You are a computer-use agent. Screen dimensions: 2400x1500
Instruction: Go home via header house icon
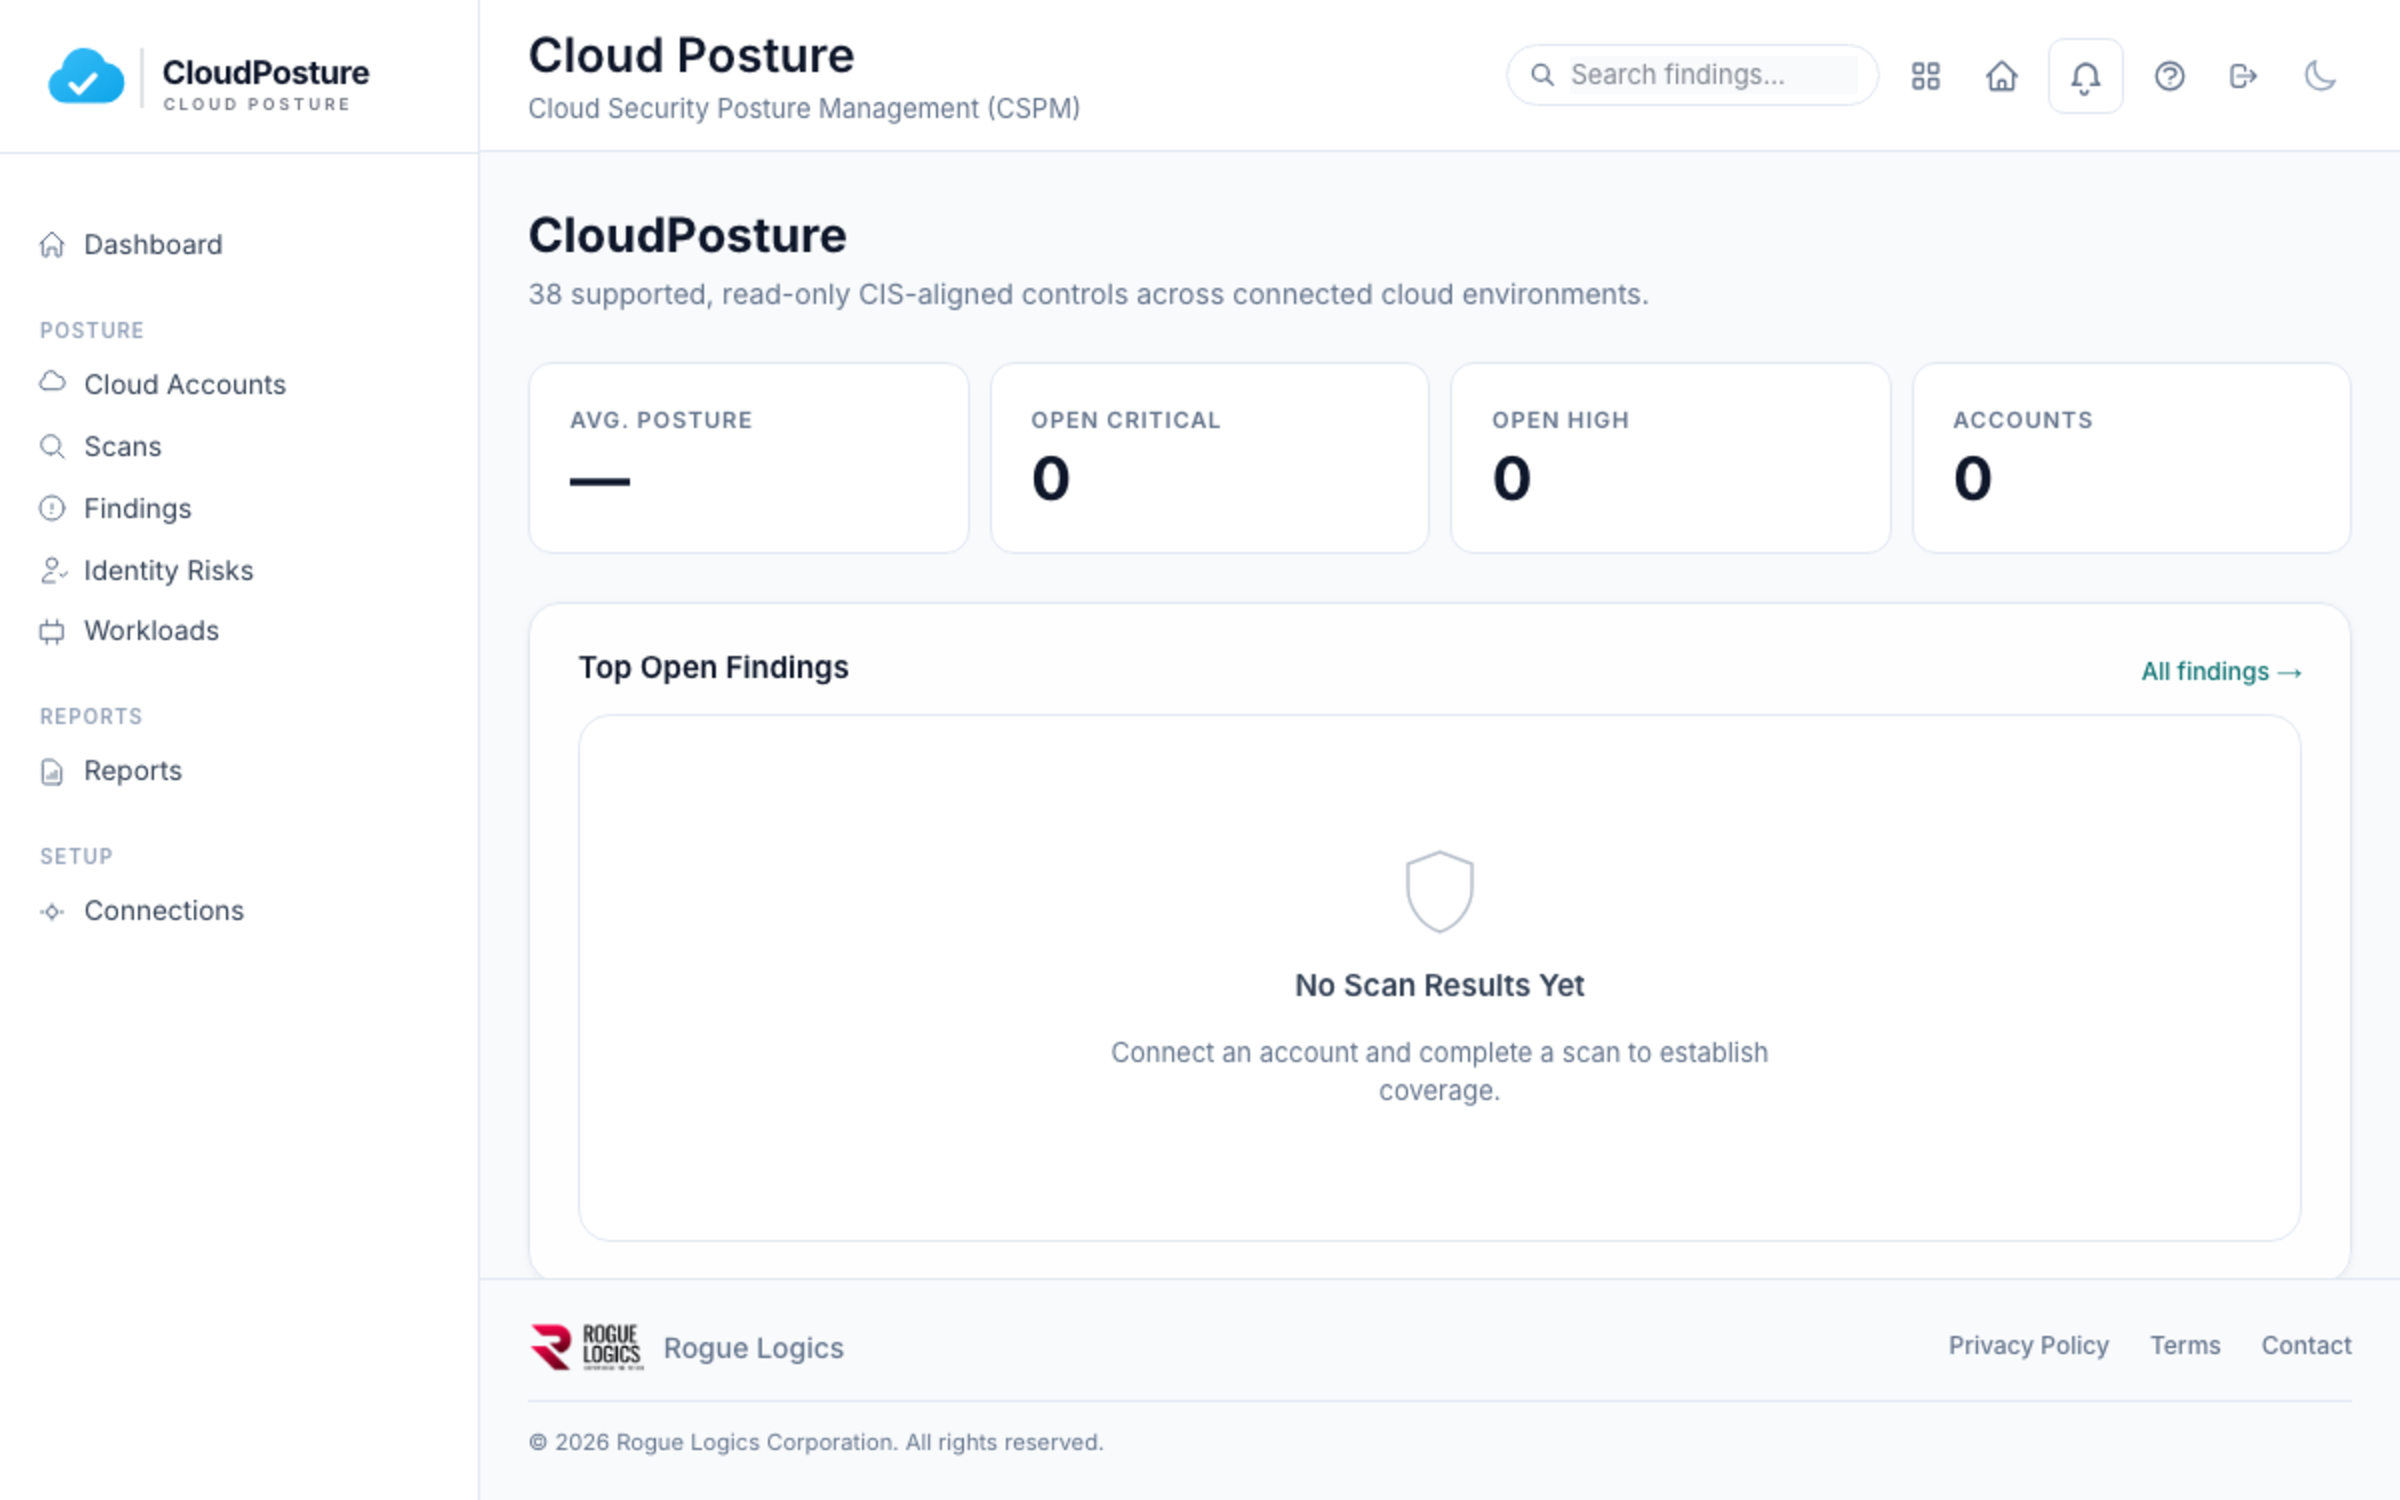coord(2001,76)
